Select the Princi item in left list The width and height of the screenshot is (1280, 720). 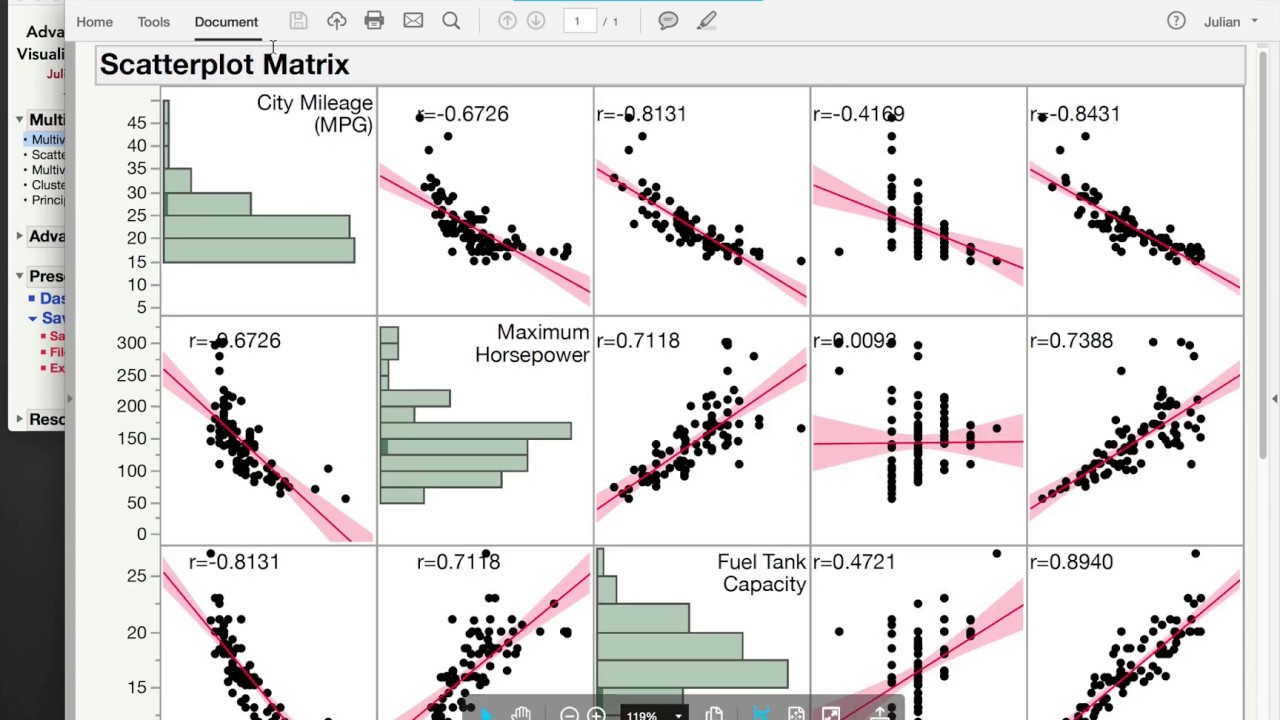[47, 200]
